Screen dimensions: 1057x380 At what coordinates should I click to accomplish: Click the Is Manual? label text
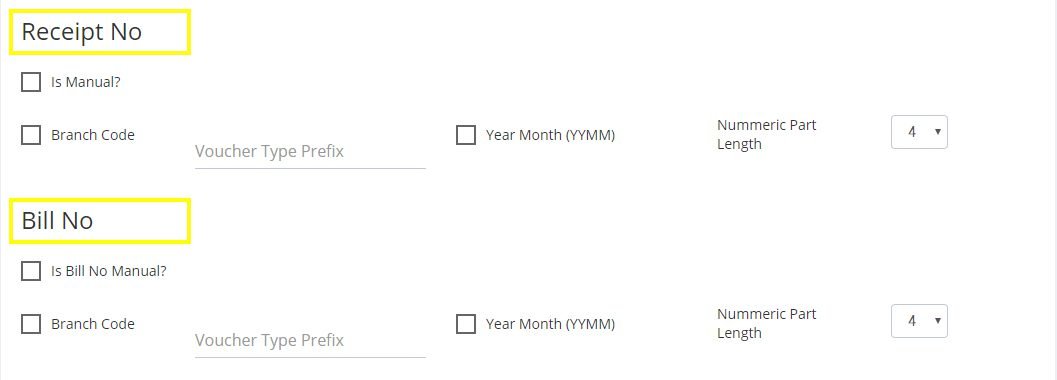click(86, 83)
